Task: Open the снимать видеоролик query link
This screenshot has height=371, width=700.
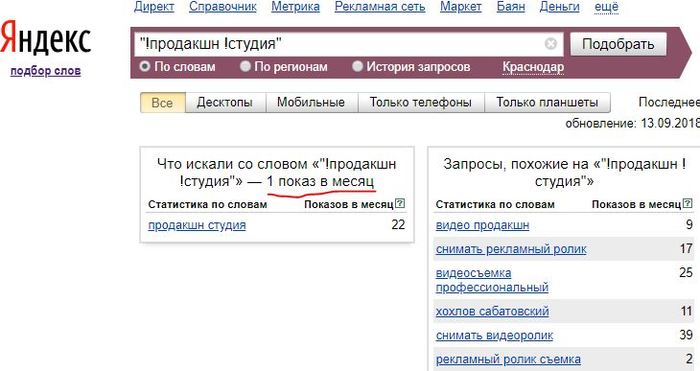Action: pos(494,335)
